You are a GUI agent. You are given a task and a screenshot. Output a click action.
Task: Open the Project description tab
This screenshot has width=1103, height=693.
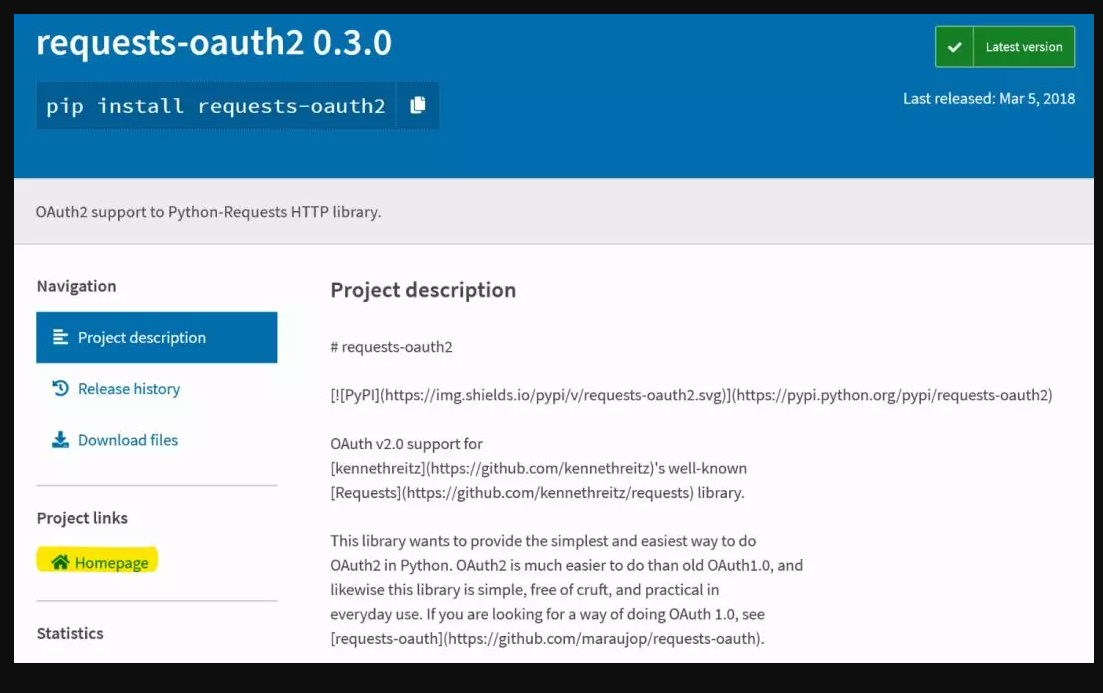[157, 338]
